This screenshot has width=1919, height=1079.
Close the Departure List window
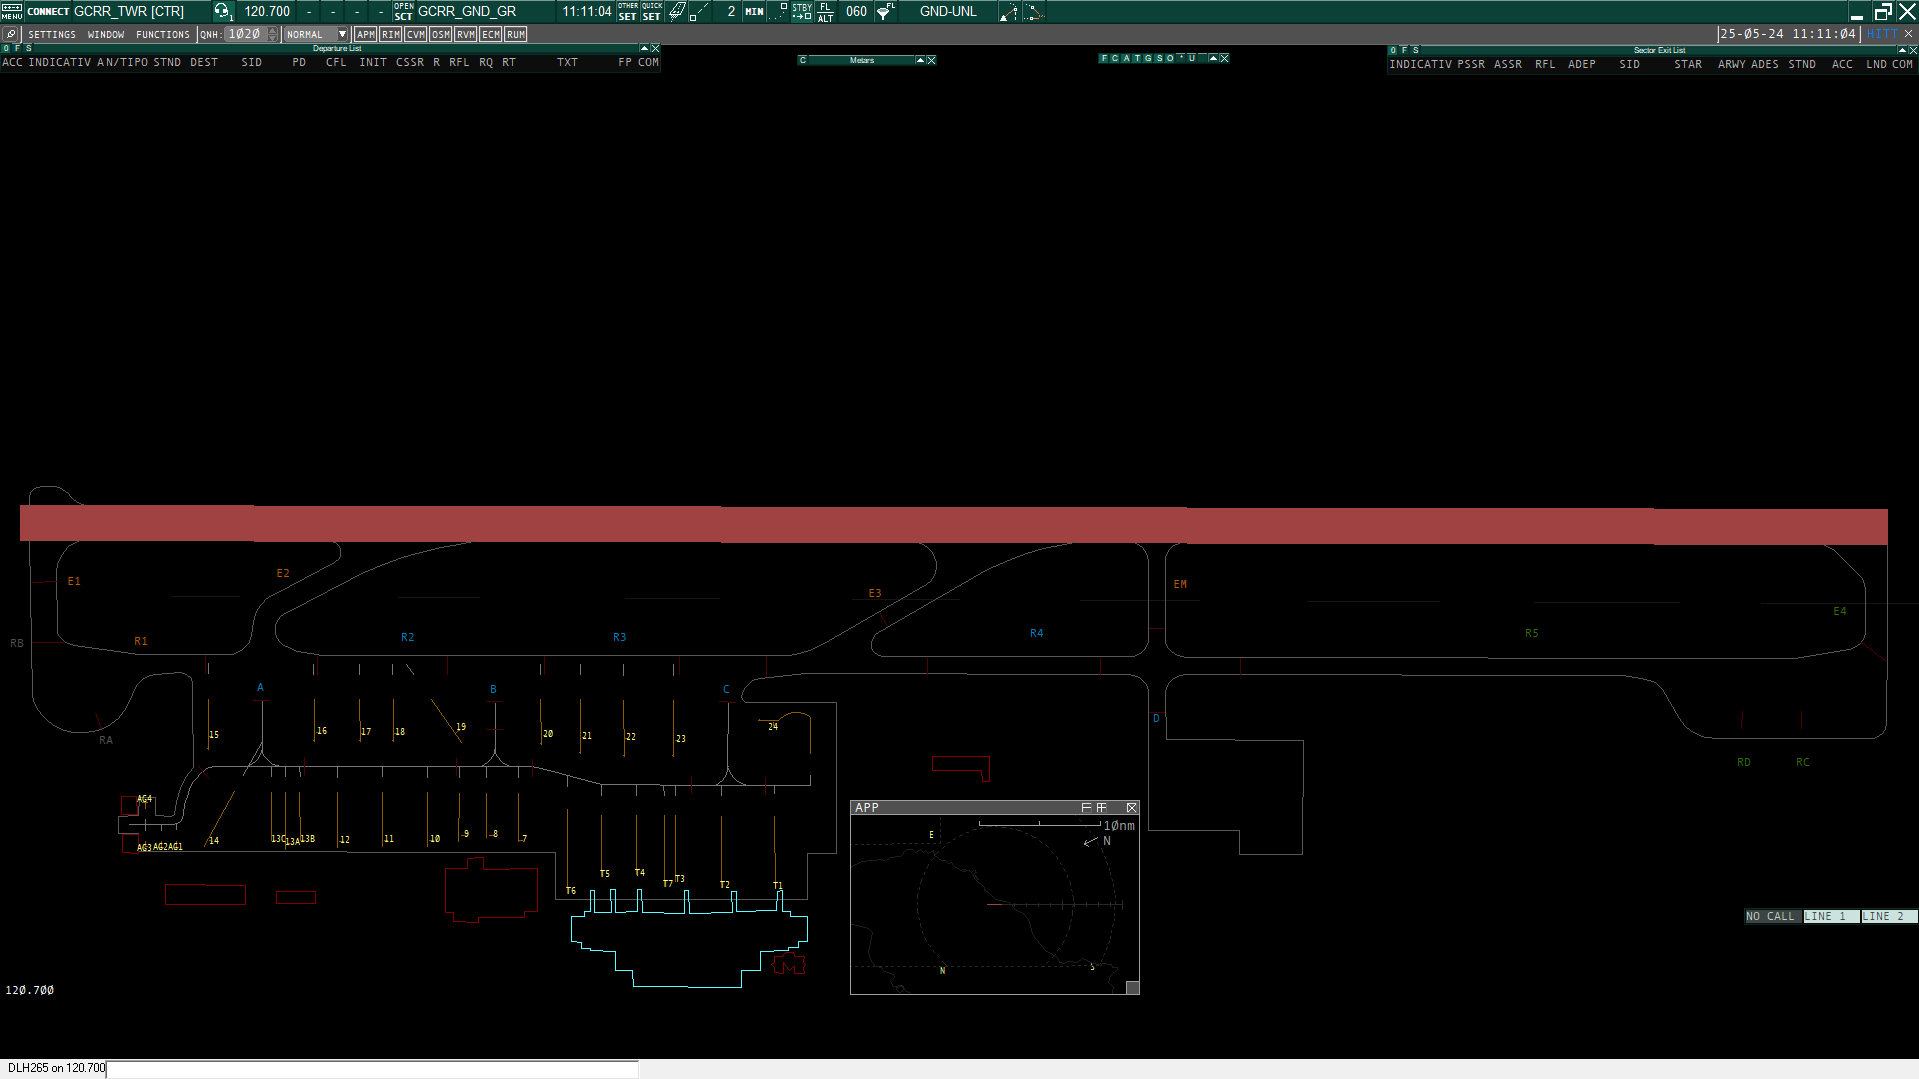coord(655,48)
